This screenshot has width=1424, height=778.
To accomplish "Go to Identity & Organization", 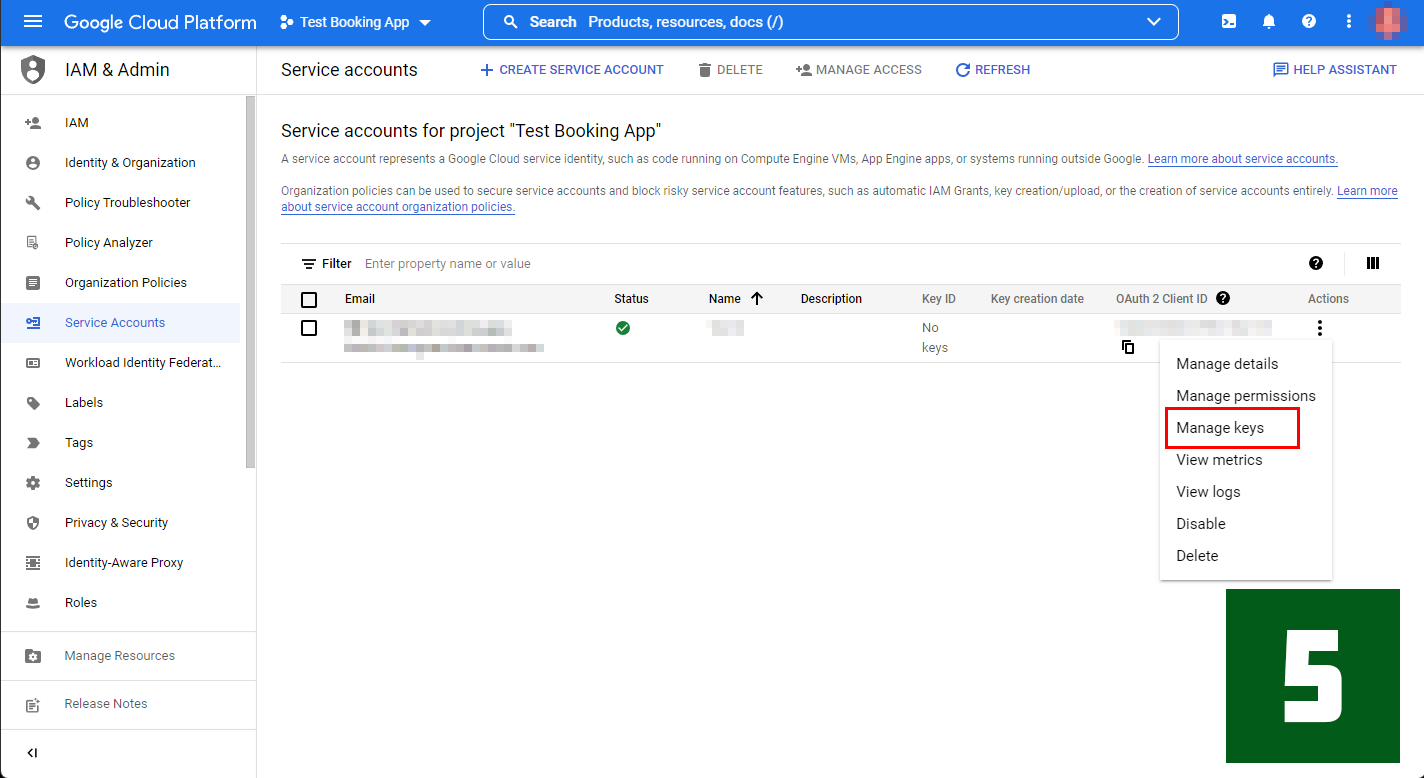I will [x=130, y=163].
